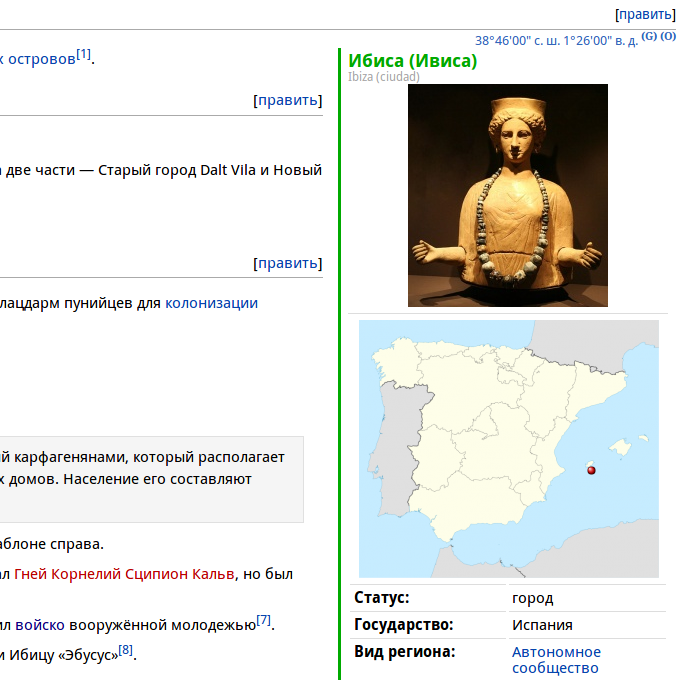The height and width of the screenshot is (680, 682).
Task: Click the Ибиса (Ивиса) infobox title
Action: [413, 61]
